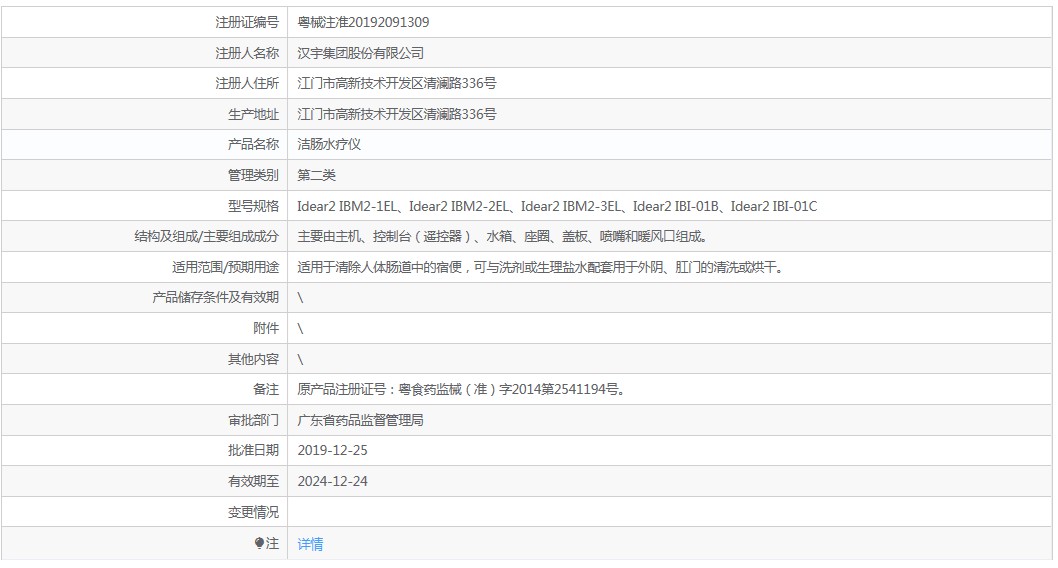Viewport: 1058px width, 568px height.
Task: Click the 产品名称 label
Action: (x=253, y=144)
